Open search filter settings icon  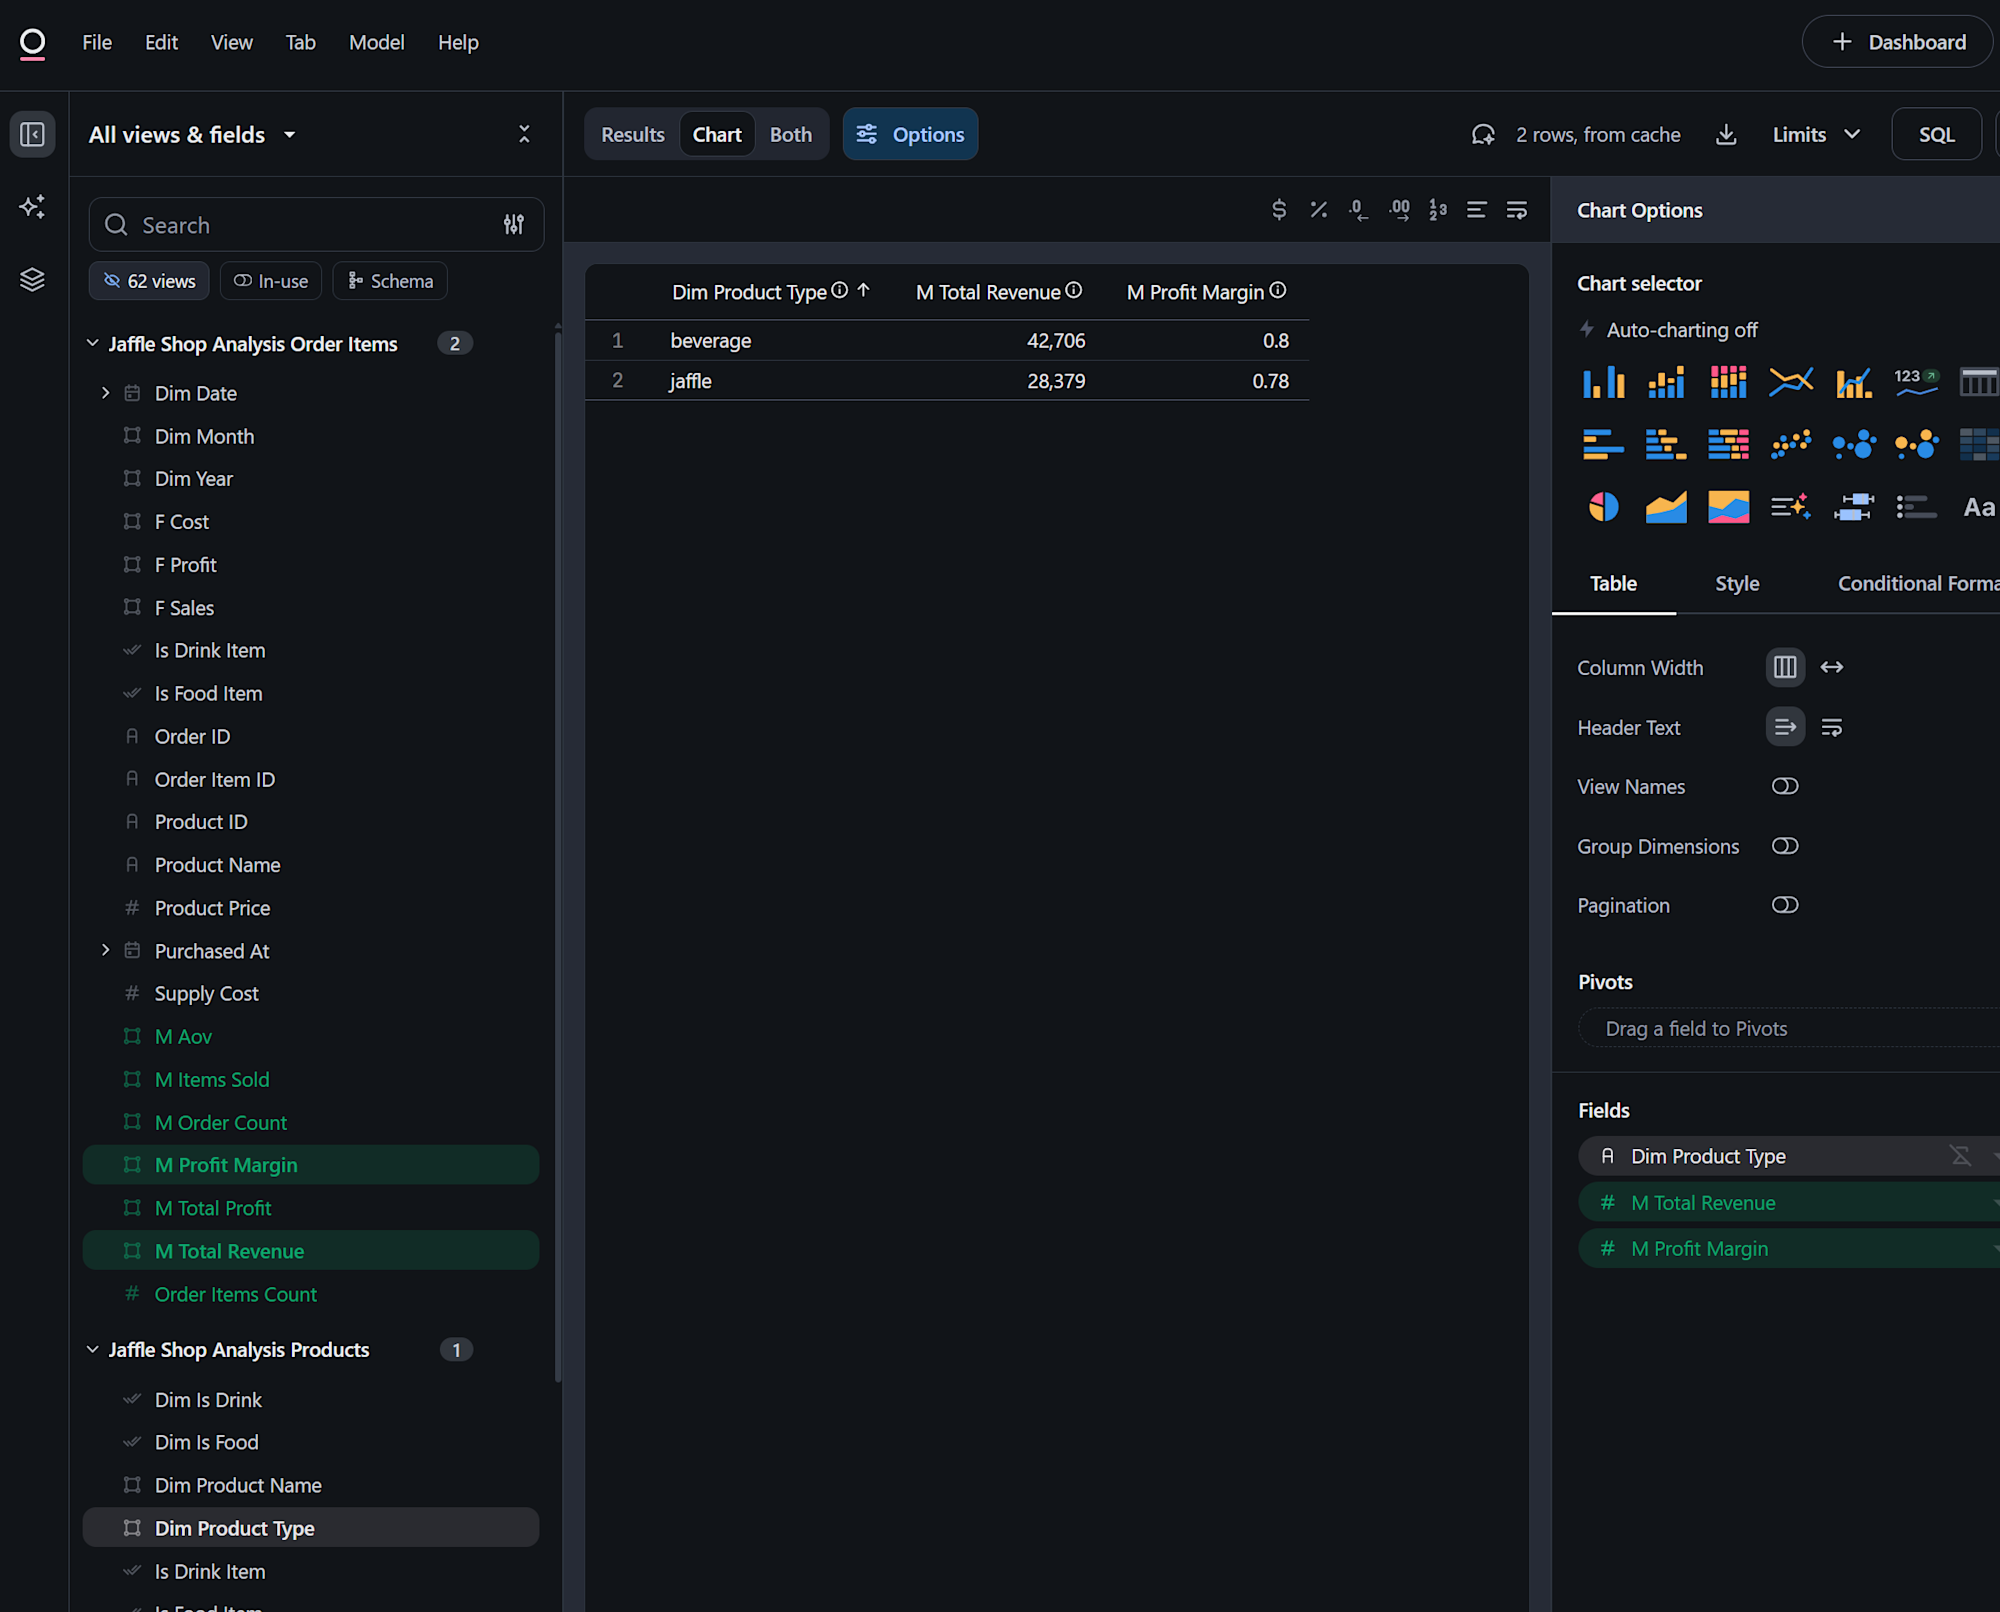tap(513, 225)
